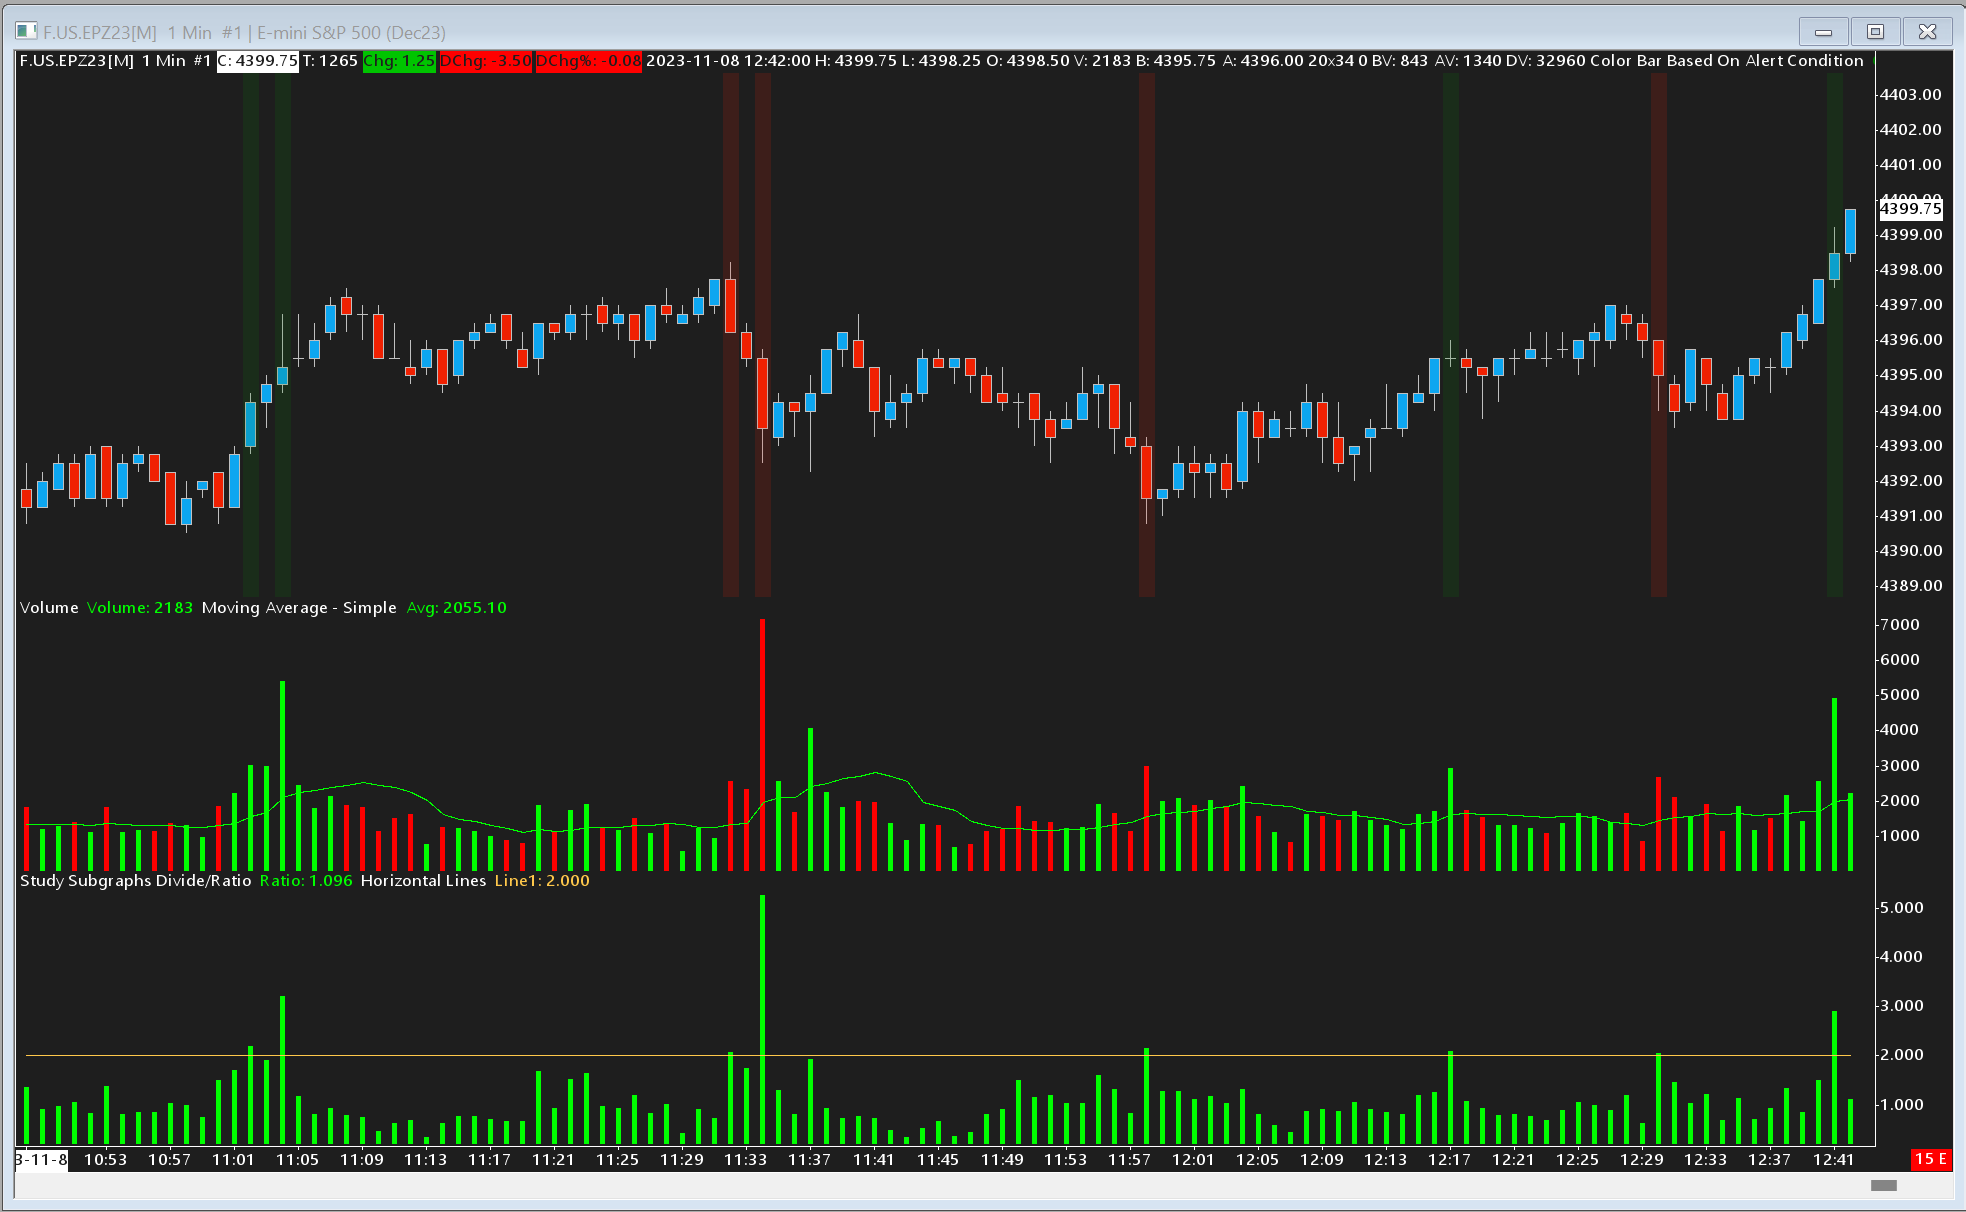1966x1212 pixels.
Task: Minimize the chart window
Action: (x=1823, y=32)
